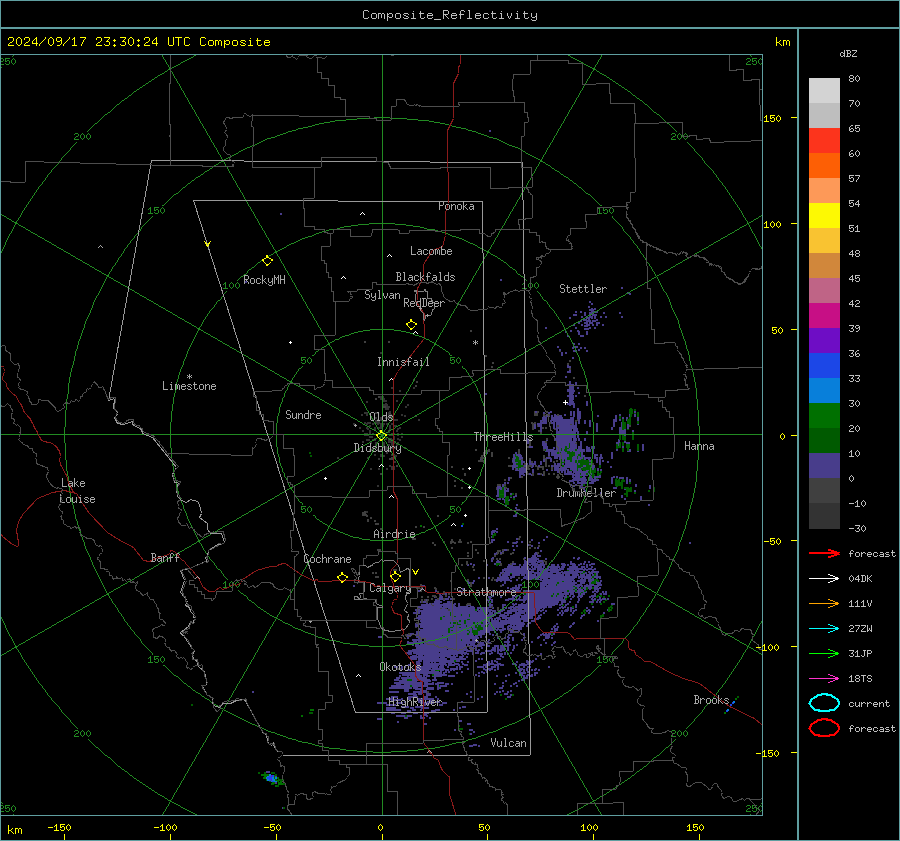The height and width of the screenshot is (841, 900).
Task: Select the red 65 dBZ color swatch
Action: click(x=824, y=140)
